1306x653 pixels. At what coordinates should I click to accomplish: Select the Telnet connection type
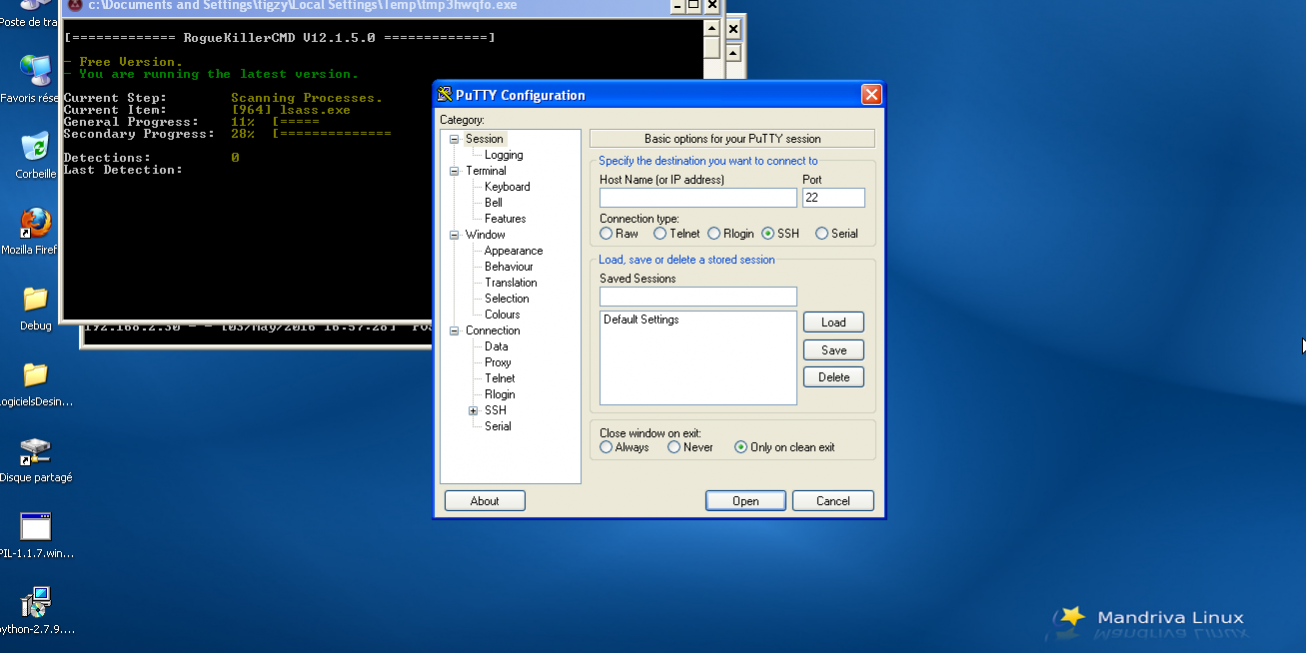point(660,234)
